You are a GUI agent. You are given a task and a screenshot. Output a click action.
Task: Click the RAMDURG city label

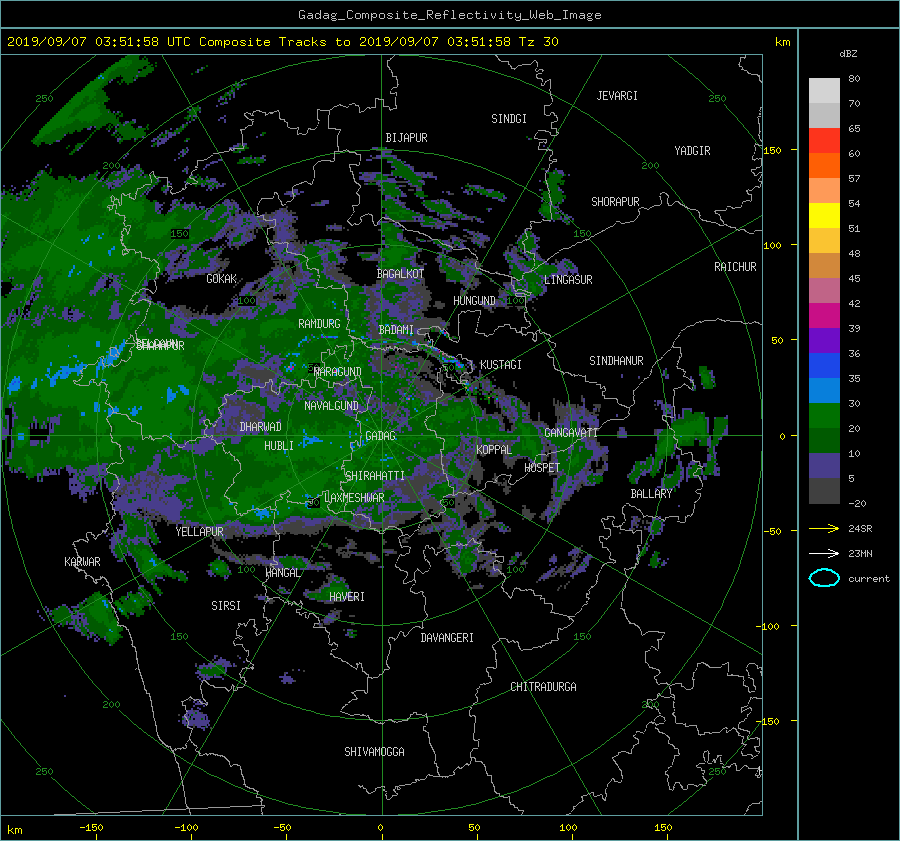(319, 324)
